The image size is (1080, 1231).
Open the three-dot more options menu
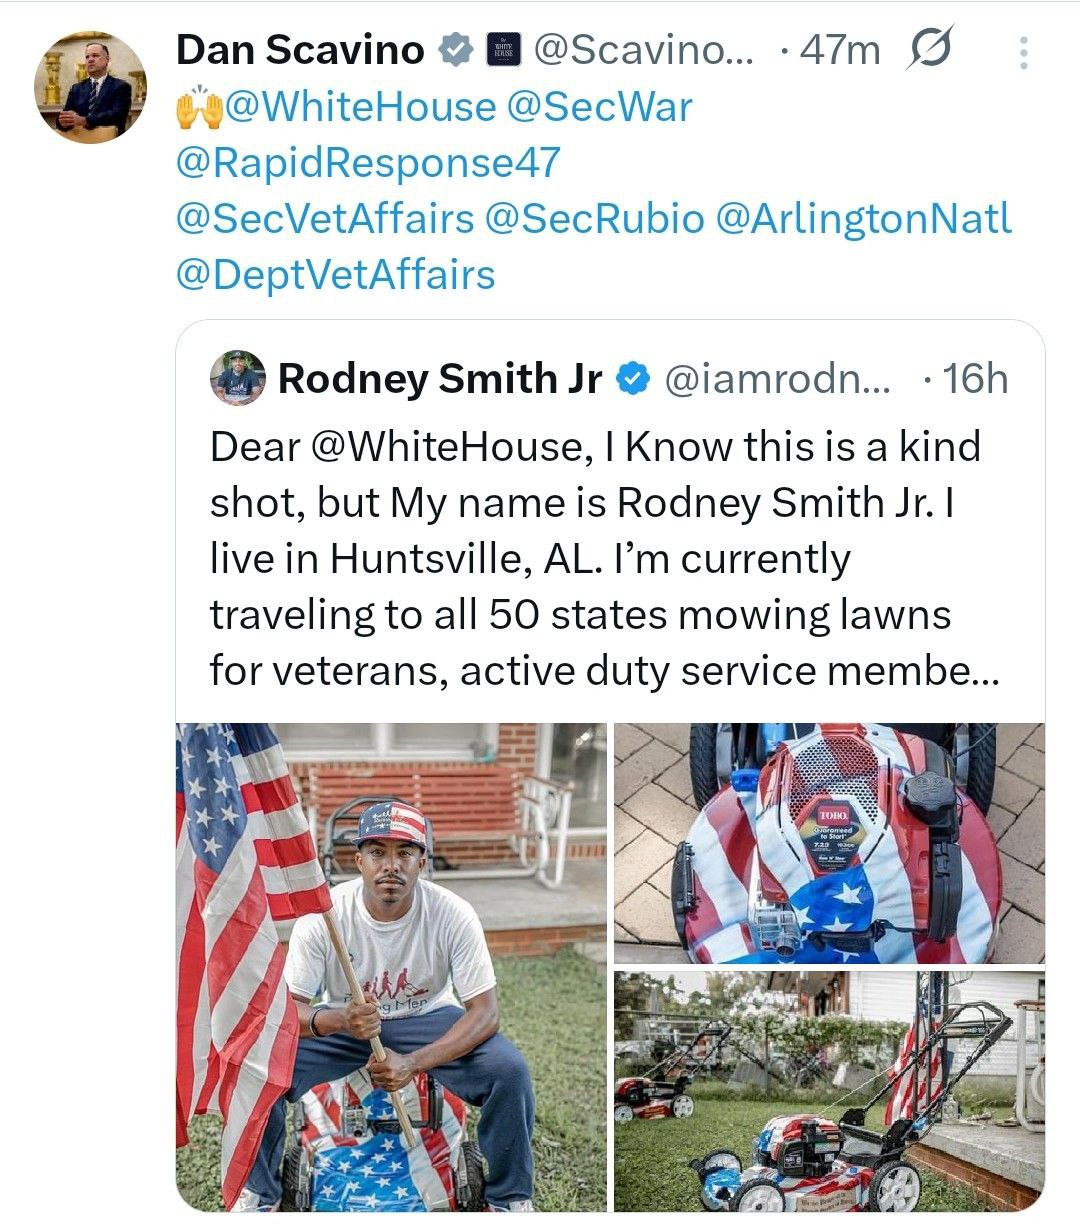coord(1022,52)
